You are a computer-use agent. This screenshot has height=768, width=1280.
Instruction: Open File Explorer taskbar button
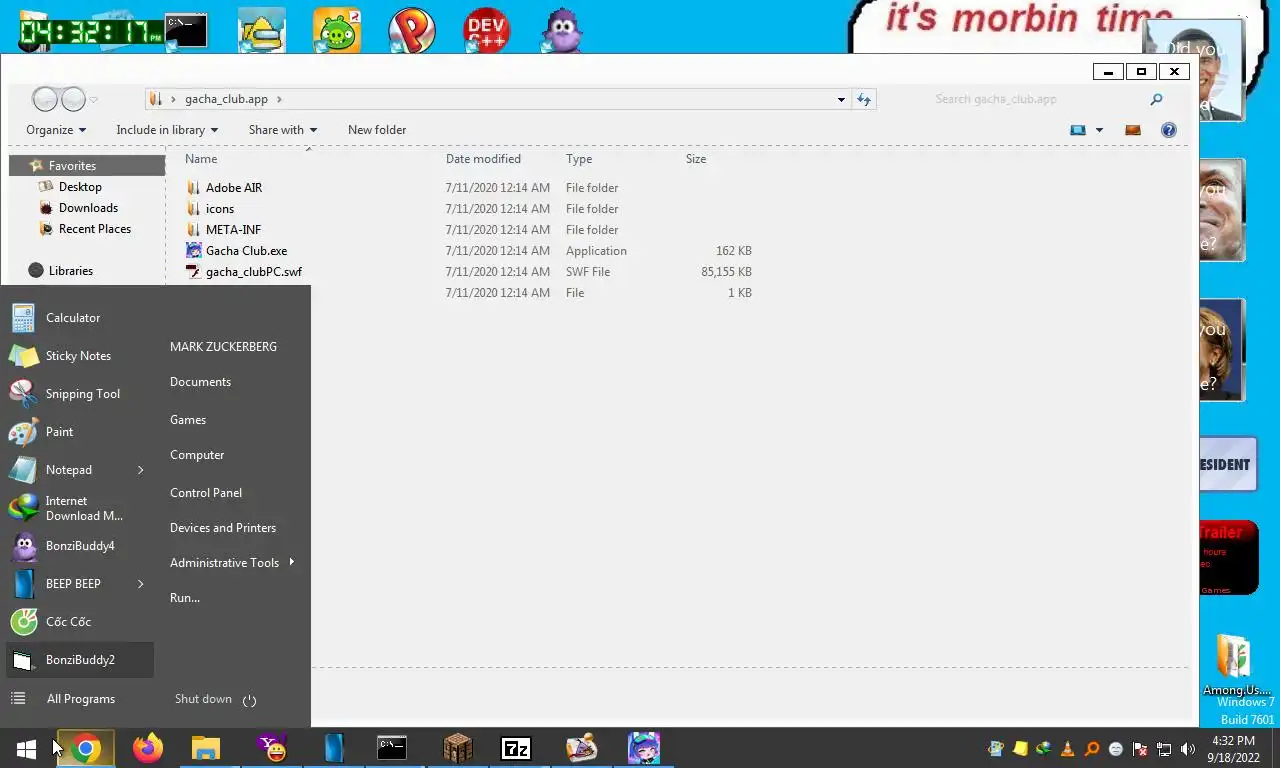point(206,748)
